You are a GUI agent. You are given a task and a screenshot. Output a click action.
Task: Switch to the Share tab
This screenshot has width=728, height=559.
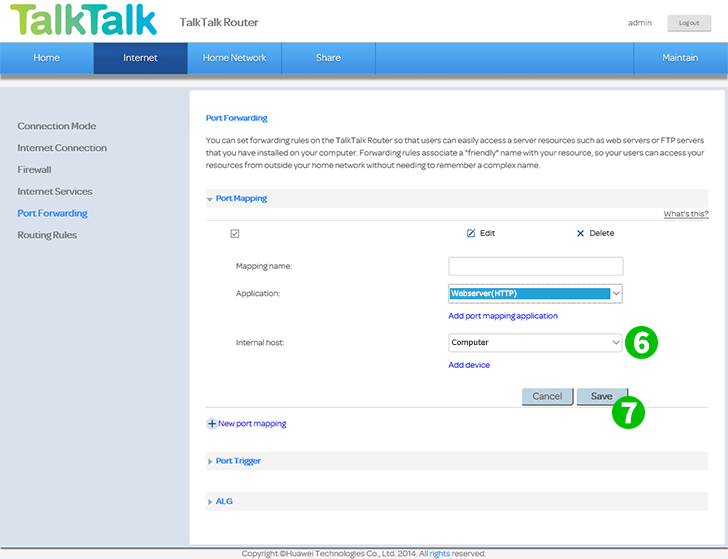pos(328,58)
